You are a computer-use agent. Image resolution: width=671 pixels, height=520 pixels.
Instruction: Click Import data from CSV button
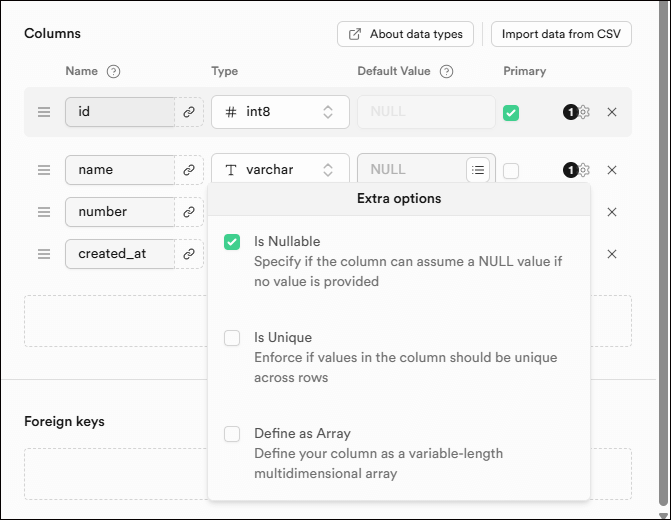coord(561,34)
